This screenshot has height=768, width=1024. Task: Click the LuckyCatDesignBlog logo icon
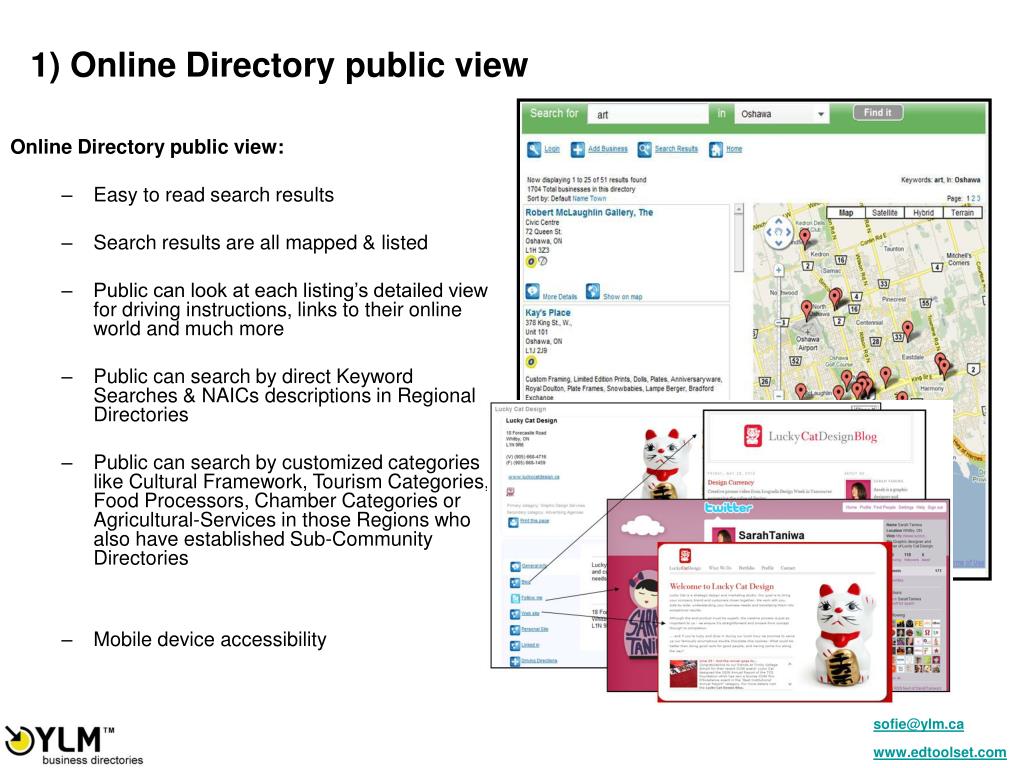pyautogui.click(x=753, y=436)
